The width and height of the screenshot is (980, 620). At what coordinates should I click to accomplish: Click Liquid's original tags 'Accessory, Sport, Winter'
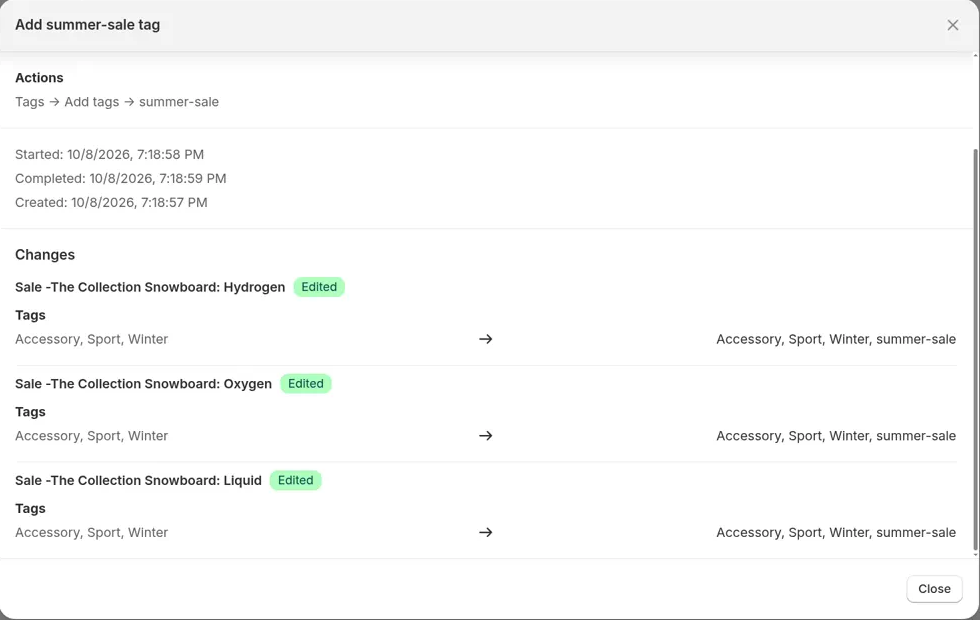[91, 532]
